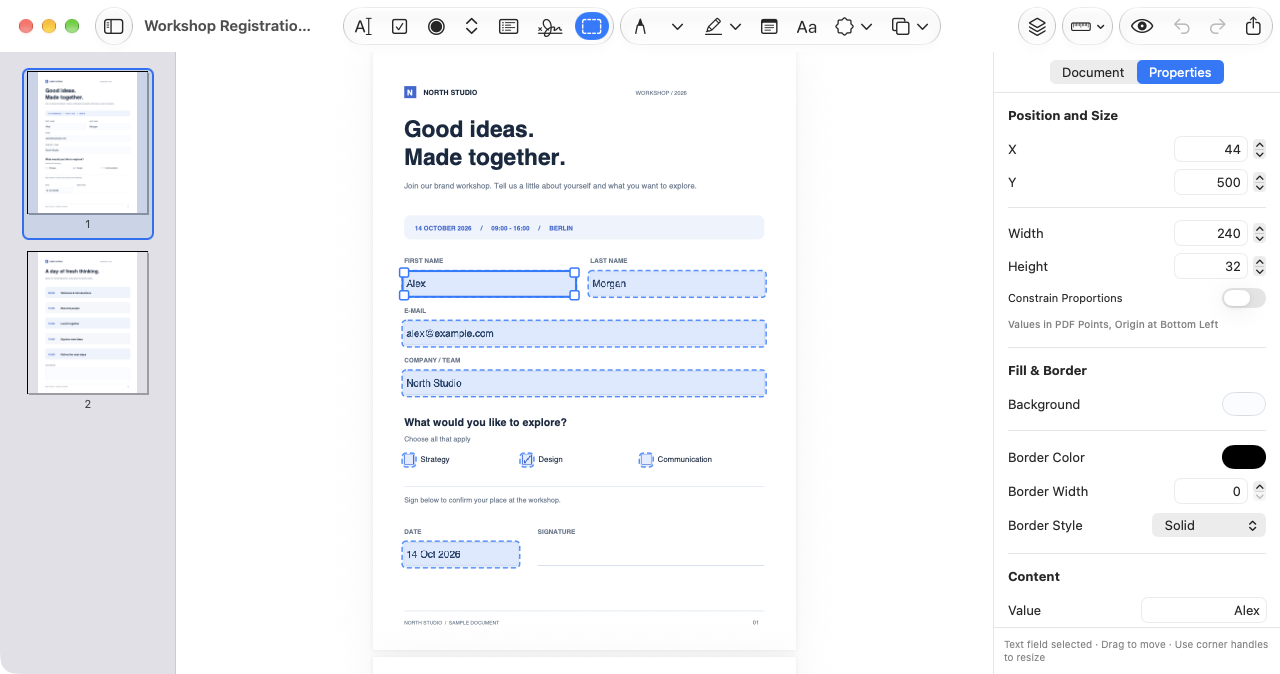Open the ruler tool dropdown arrow
1280x674 pixels.
pyautogui.click(x=1101, y=27)
